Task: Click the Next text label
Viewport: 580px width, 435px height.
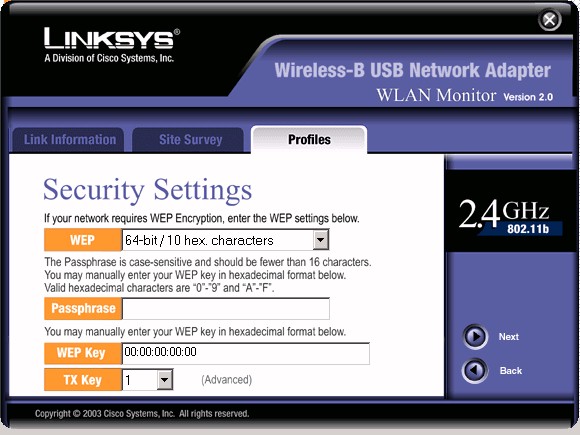Action: tap(508, 337)
